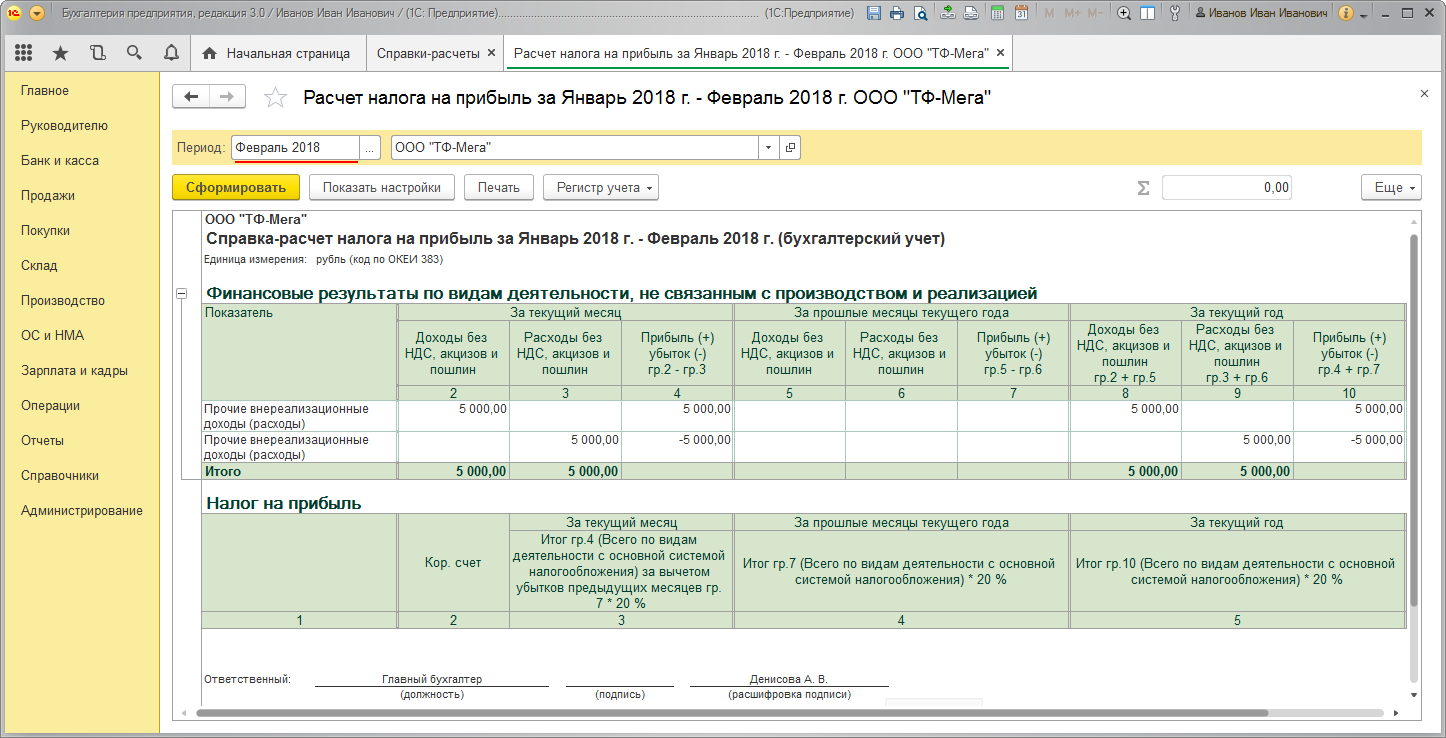Open the Справочники section
The width and height of the screenshot is (1446, 738).
pyautogui.click(x=60, y=476)
